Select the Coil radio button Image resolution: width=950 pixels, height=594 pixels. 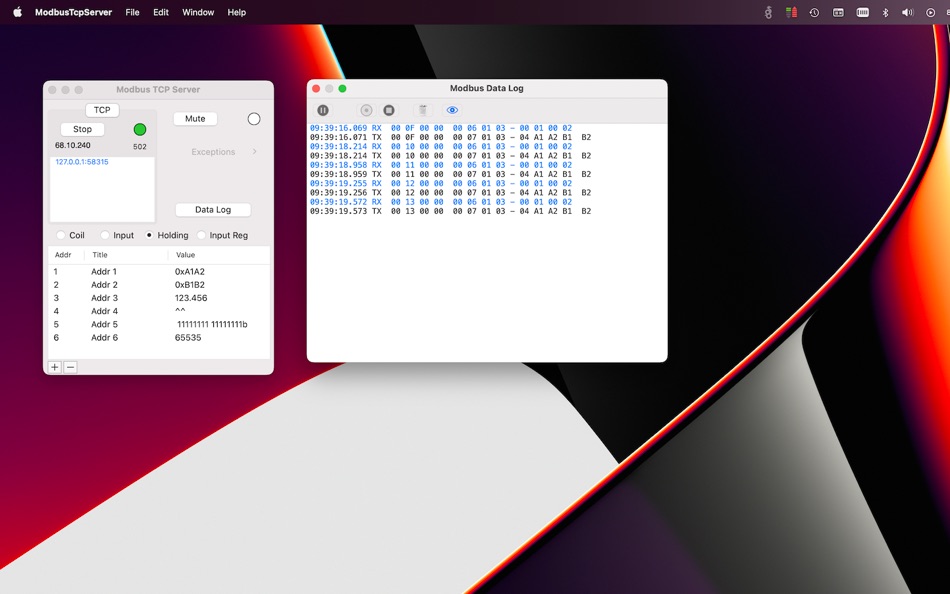[61, 235]
